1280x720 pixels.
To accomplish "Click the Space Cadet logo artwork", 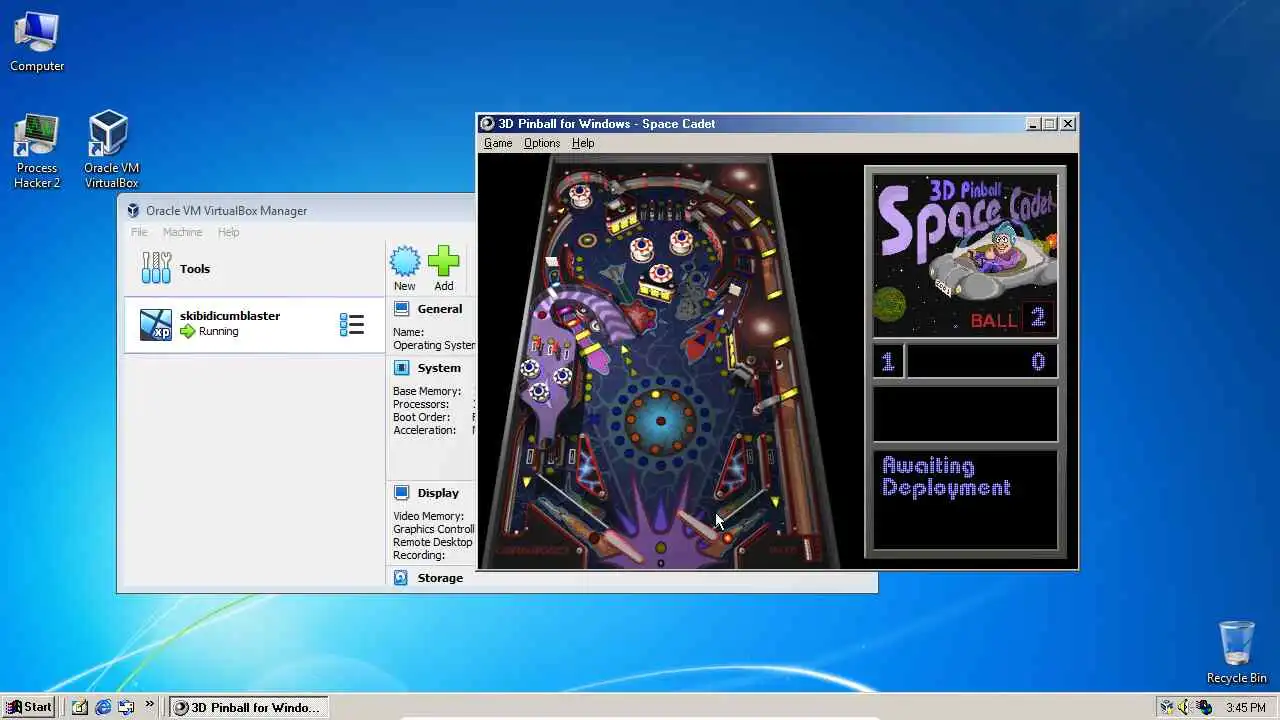I will tap(965, 256).
